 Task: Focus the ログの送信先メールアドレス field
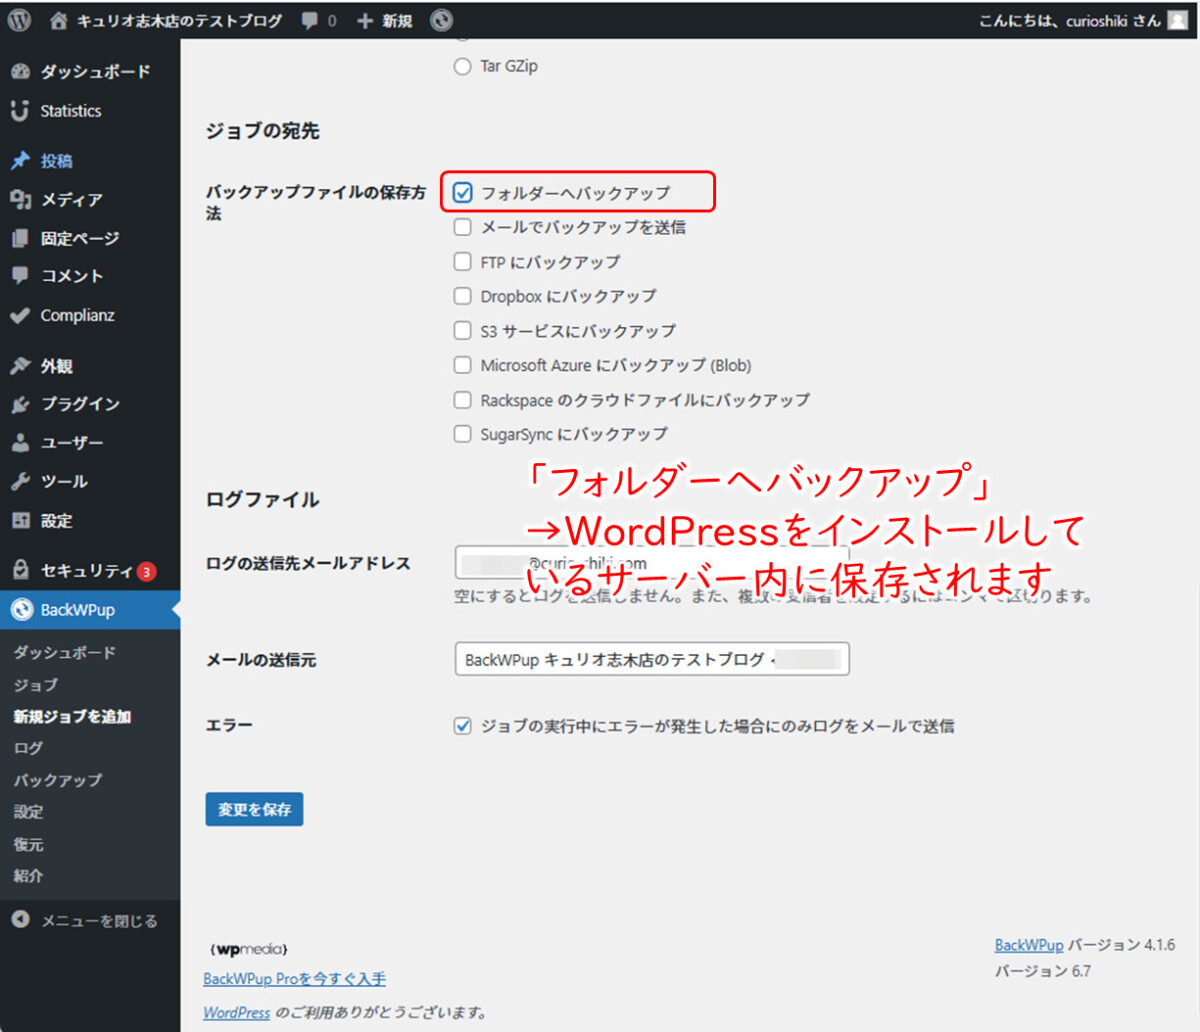click(652, 562)
